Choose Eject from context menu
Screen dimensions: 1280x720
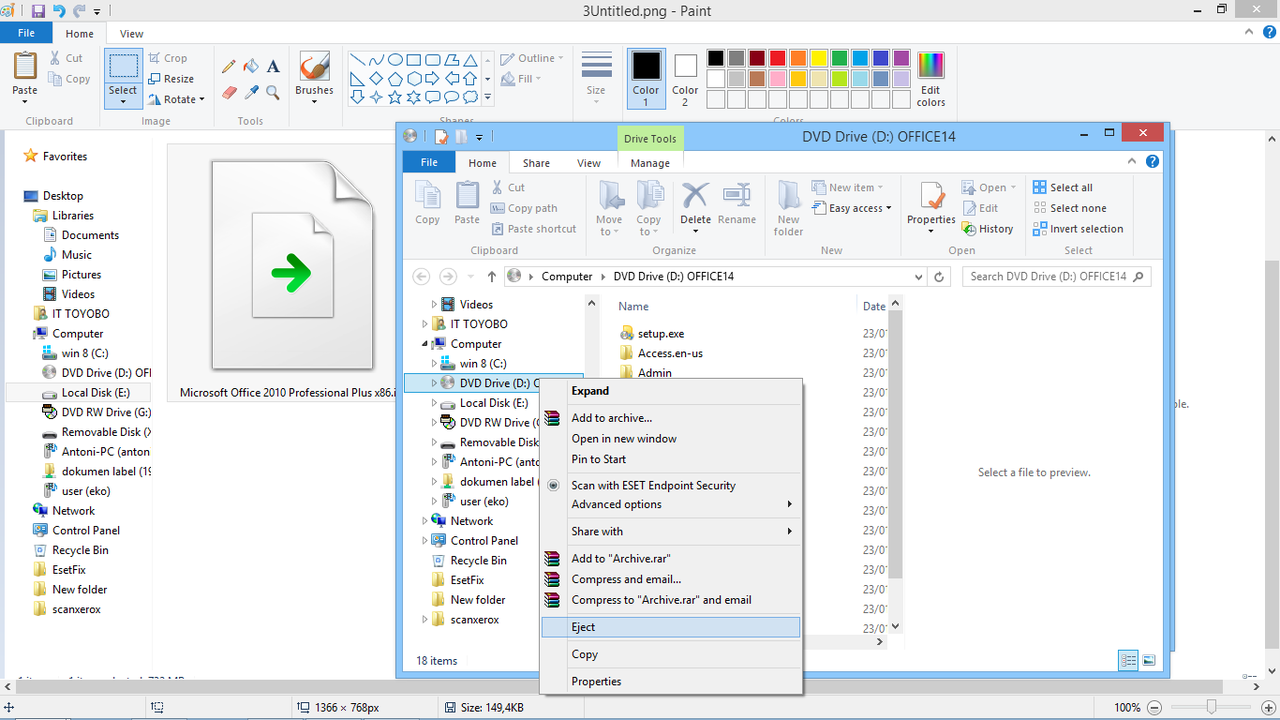tap(670, 627)
